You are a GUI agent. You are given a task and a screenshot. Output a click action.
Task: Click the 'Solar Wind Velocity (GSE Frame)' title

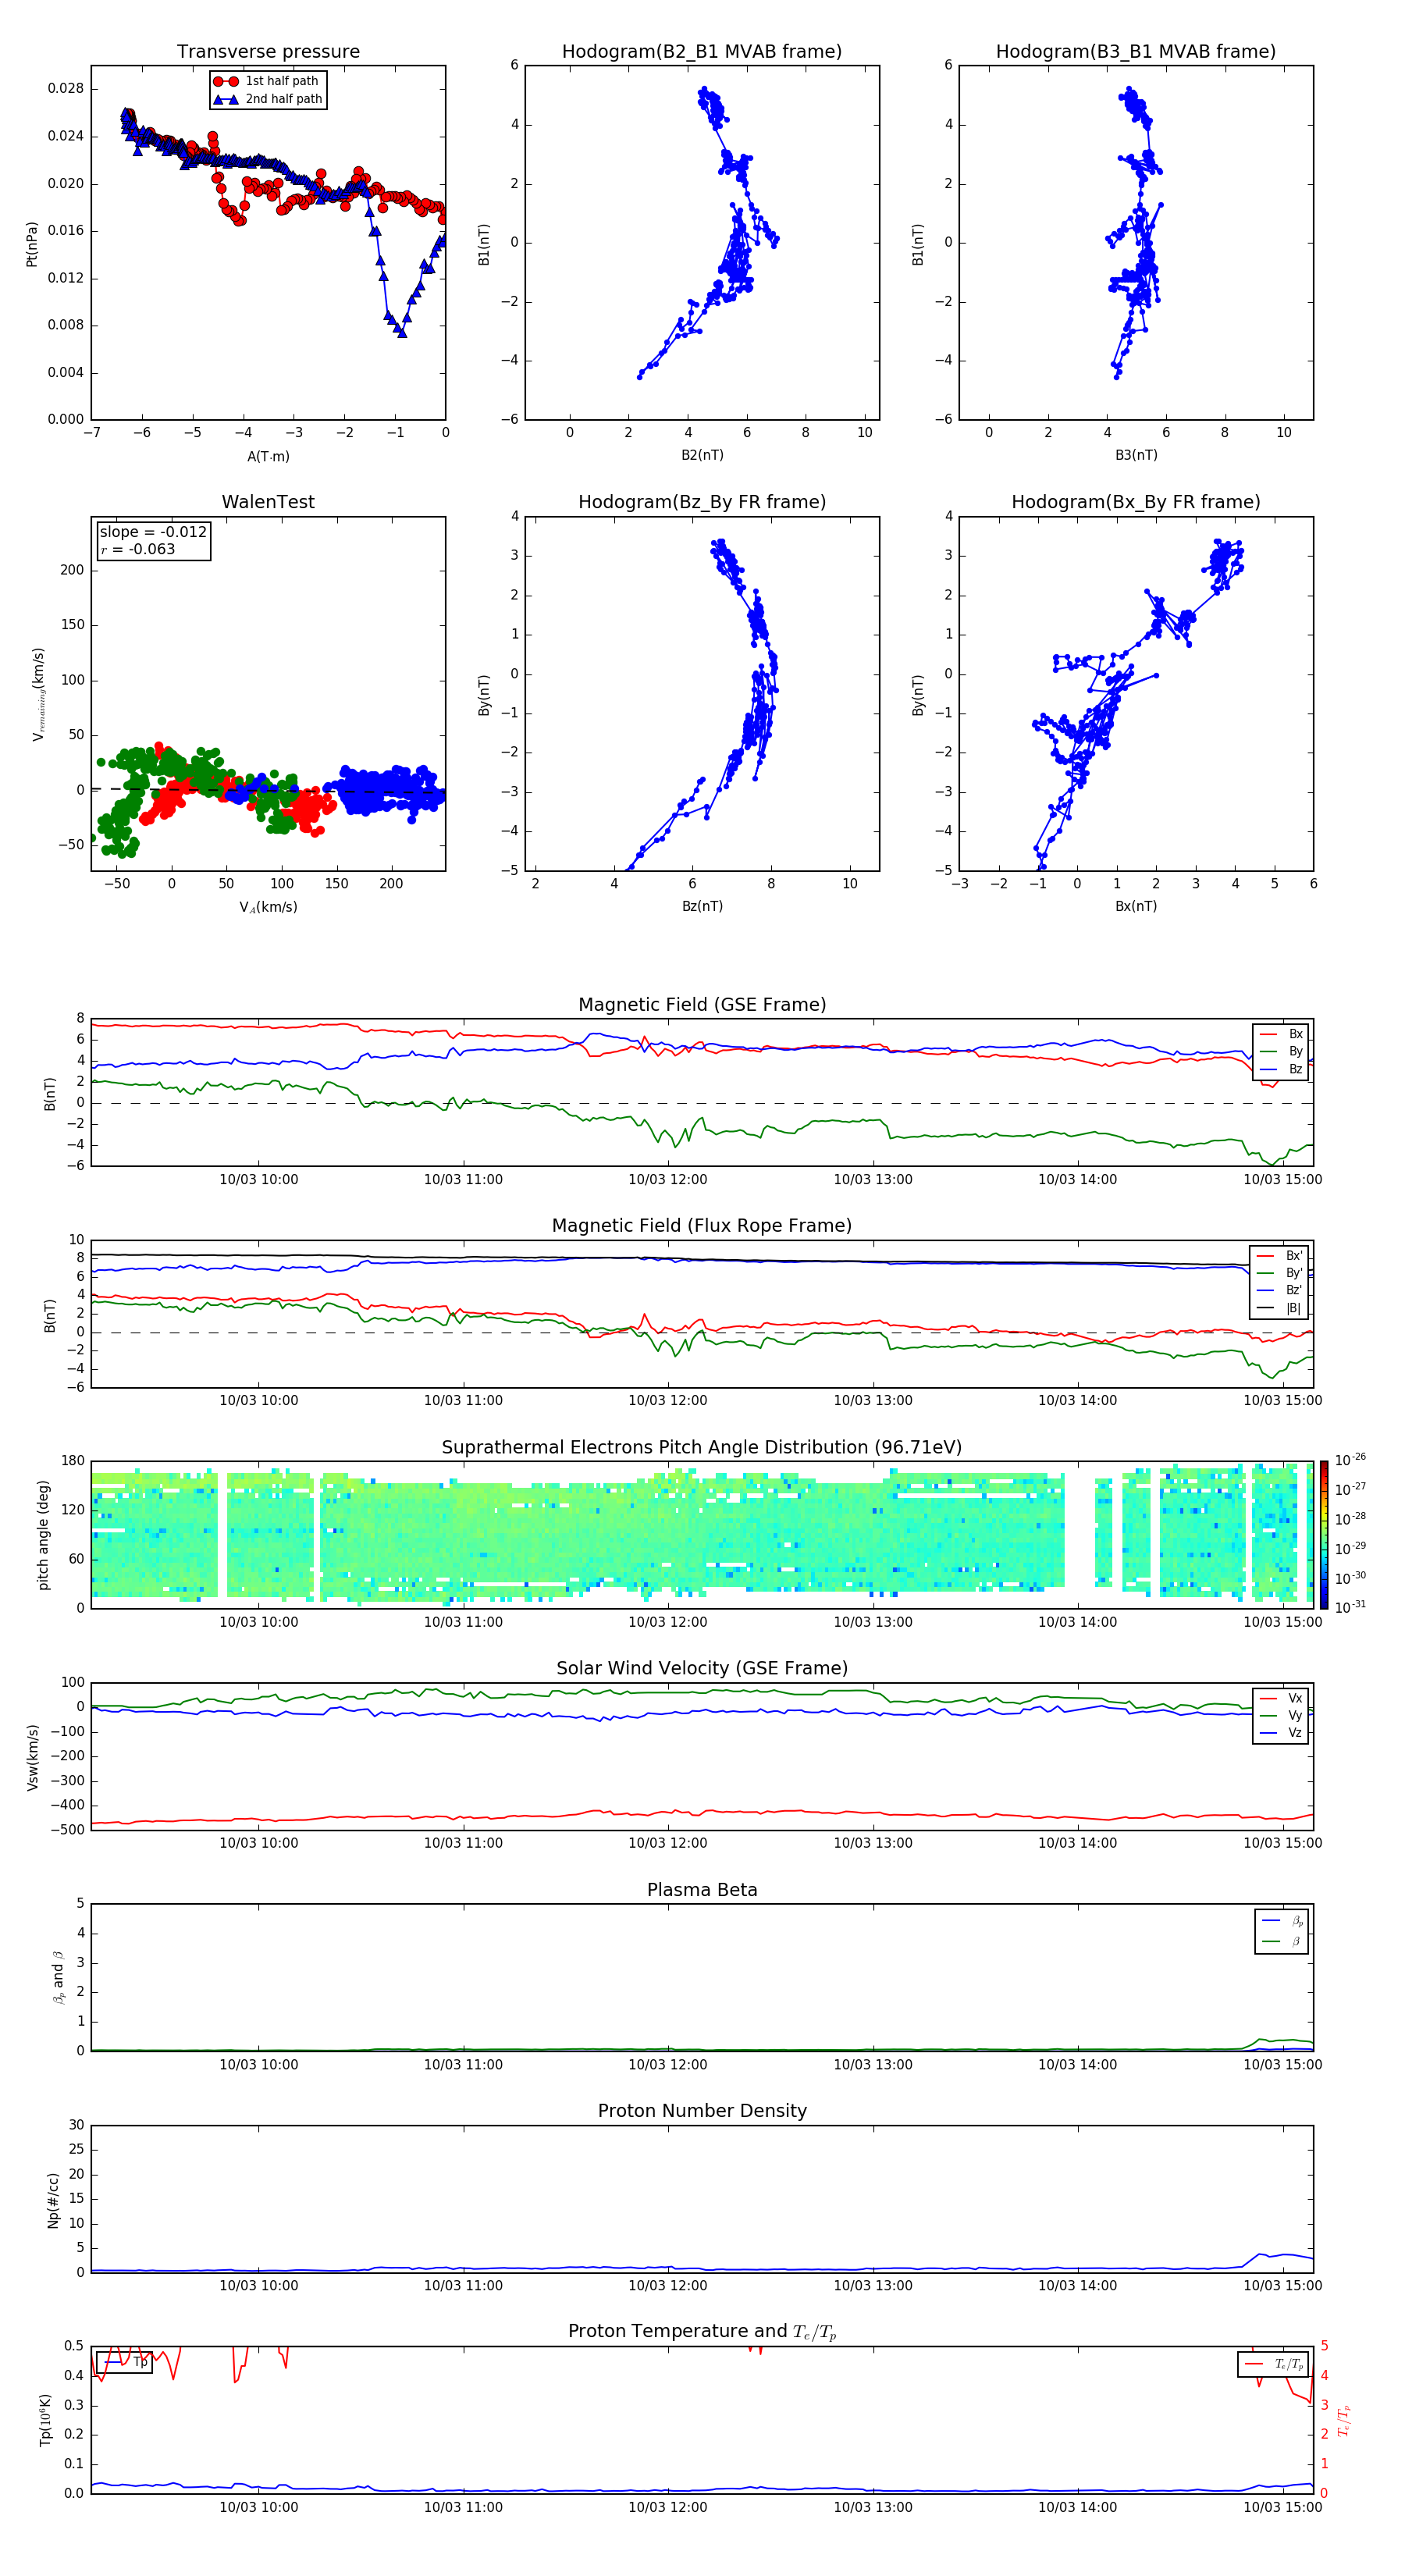click(702, 1669)
